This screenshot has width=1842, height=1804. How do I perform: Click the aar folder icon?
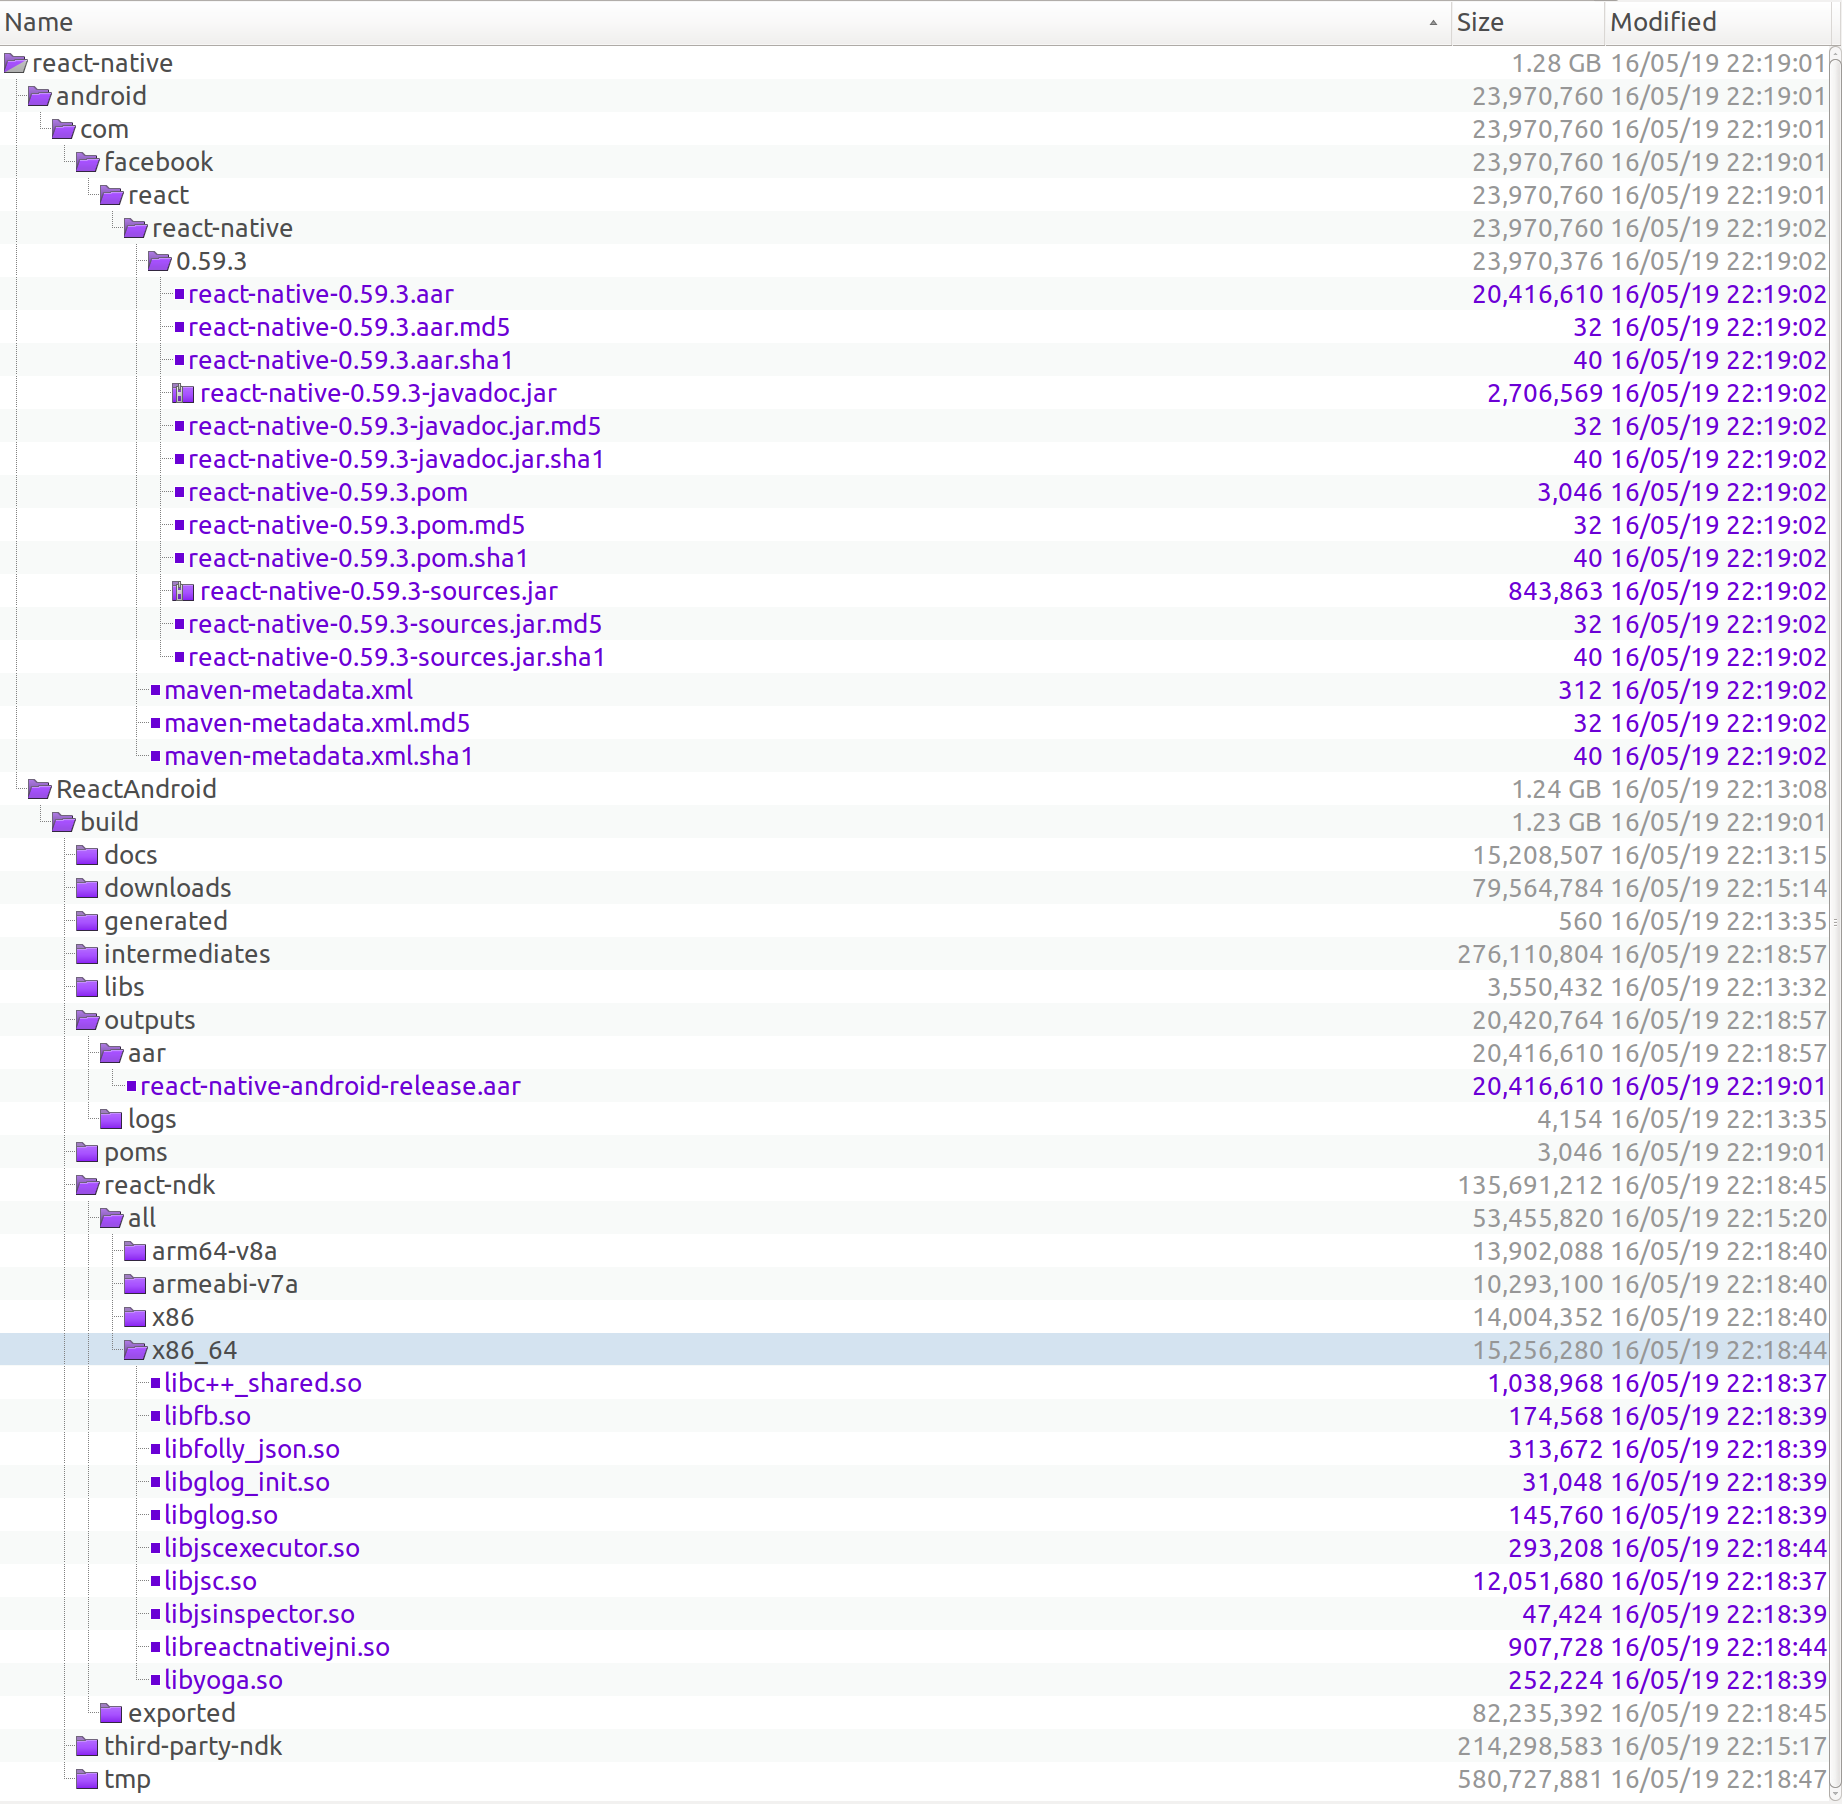click(x=111, y=1054)
